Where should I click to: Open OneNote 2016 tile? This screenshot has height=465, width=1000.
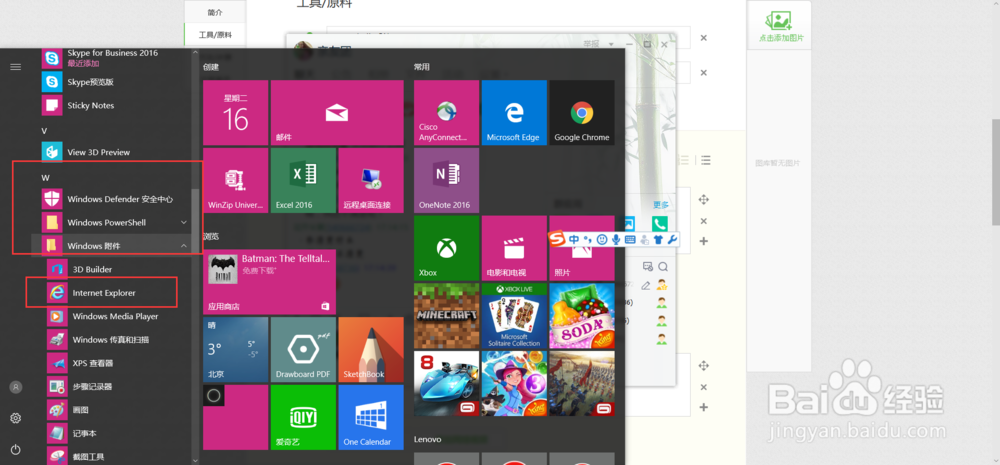point(446,181)
